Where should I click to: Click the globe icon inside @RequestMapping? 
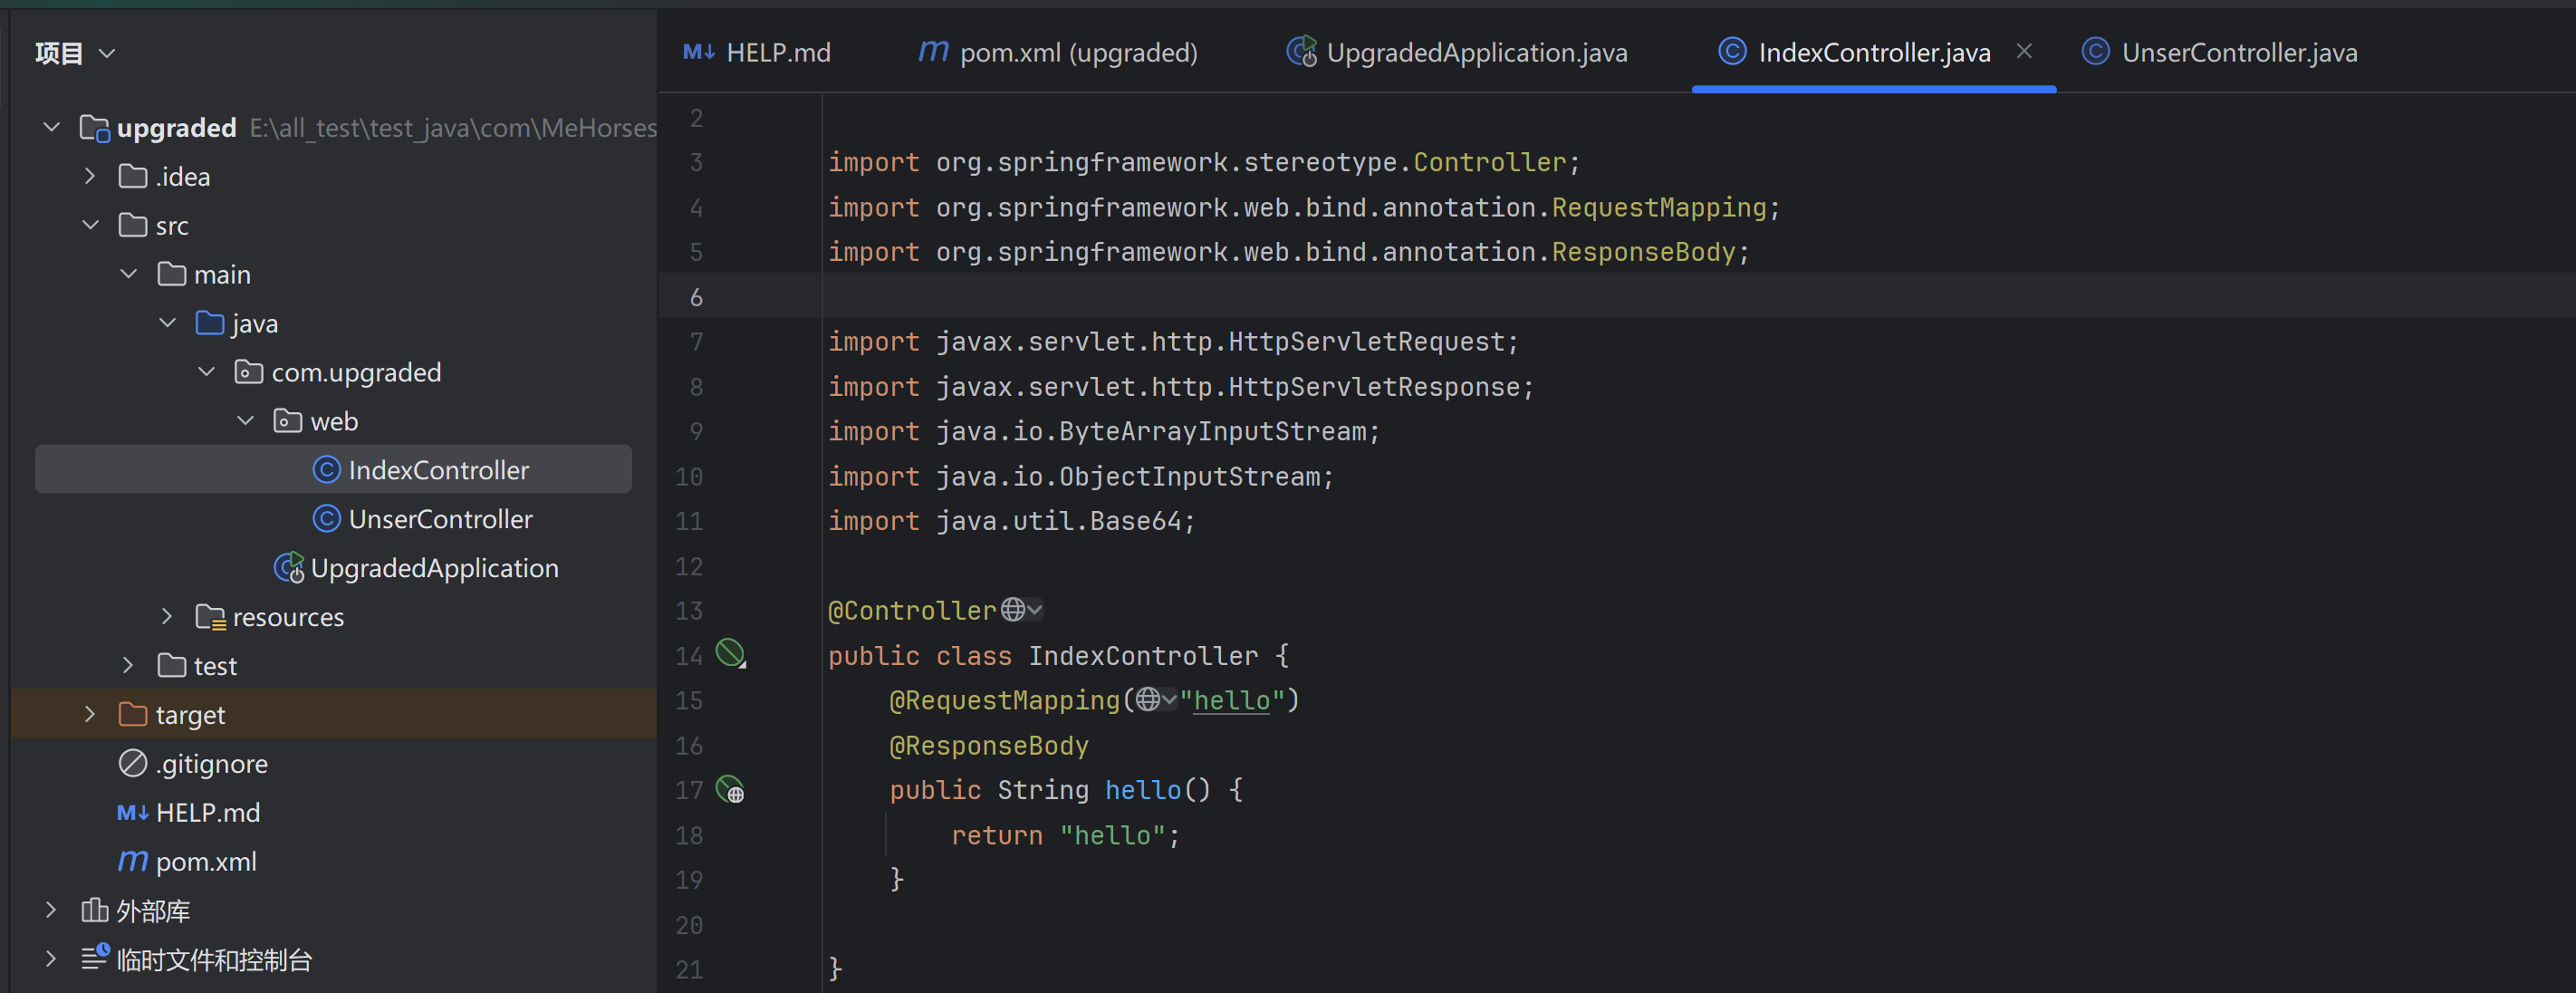point(1148,699)
